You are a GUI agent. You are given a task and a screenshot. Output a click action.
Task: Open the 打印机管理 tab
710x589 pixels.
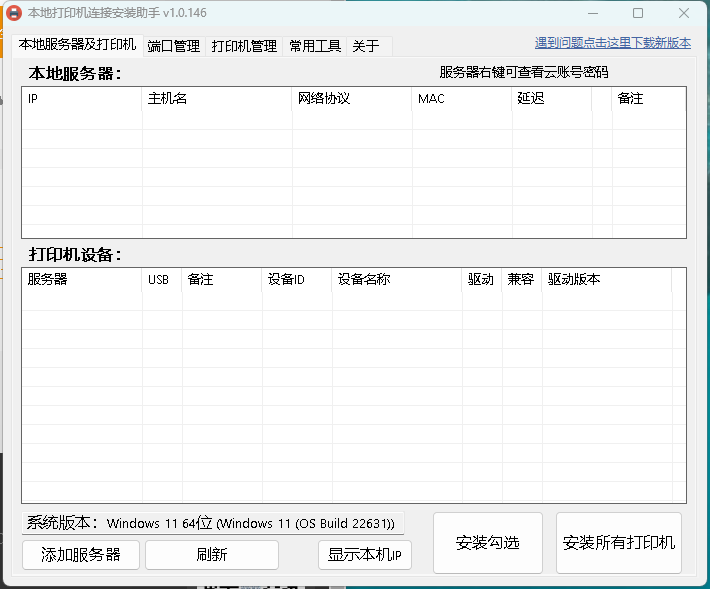pos(244,46)
